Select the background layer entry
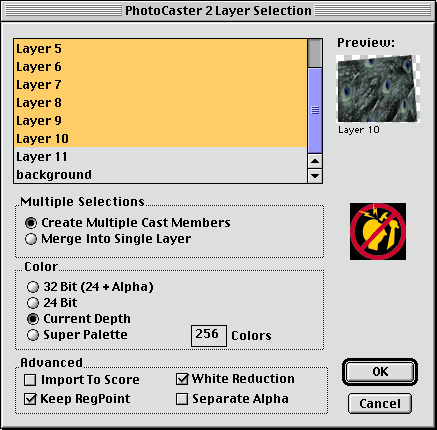This screenshot has width=437, height=430. click(160, 174)
